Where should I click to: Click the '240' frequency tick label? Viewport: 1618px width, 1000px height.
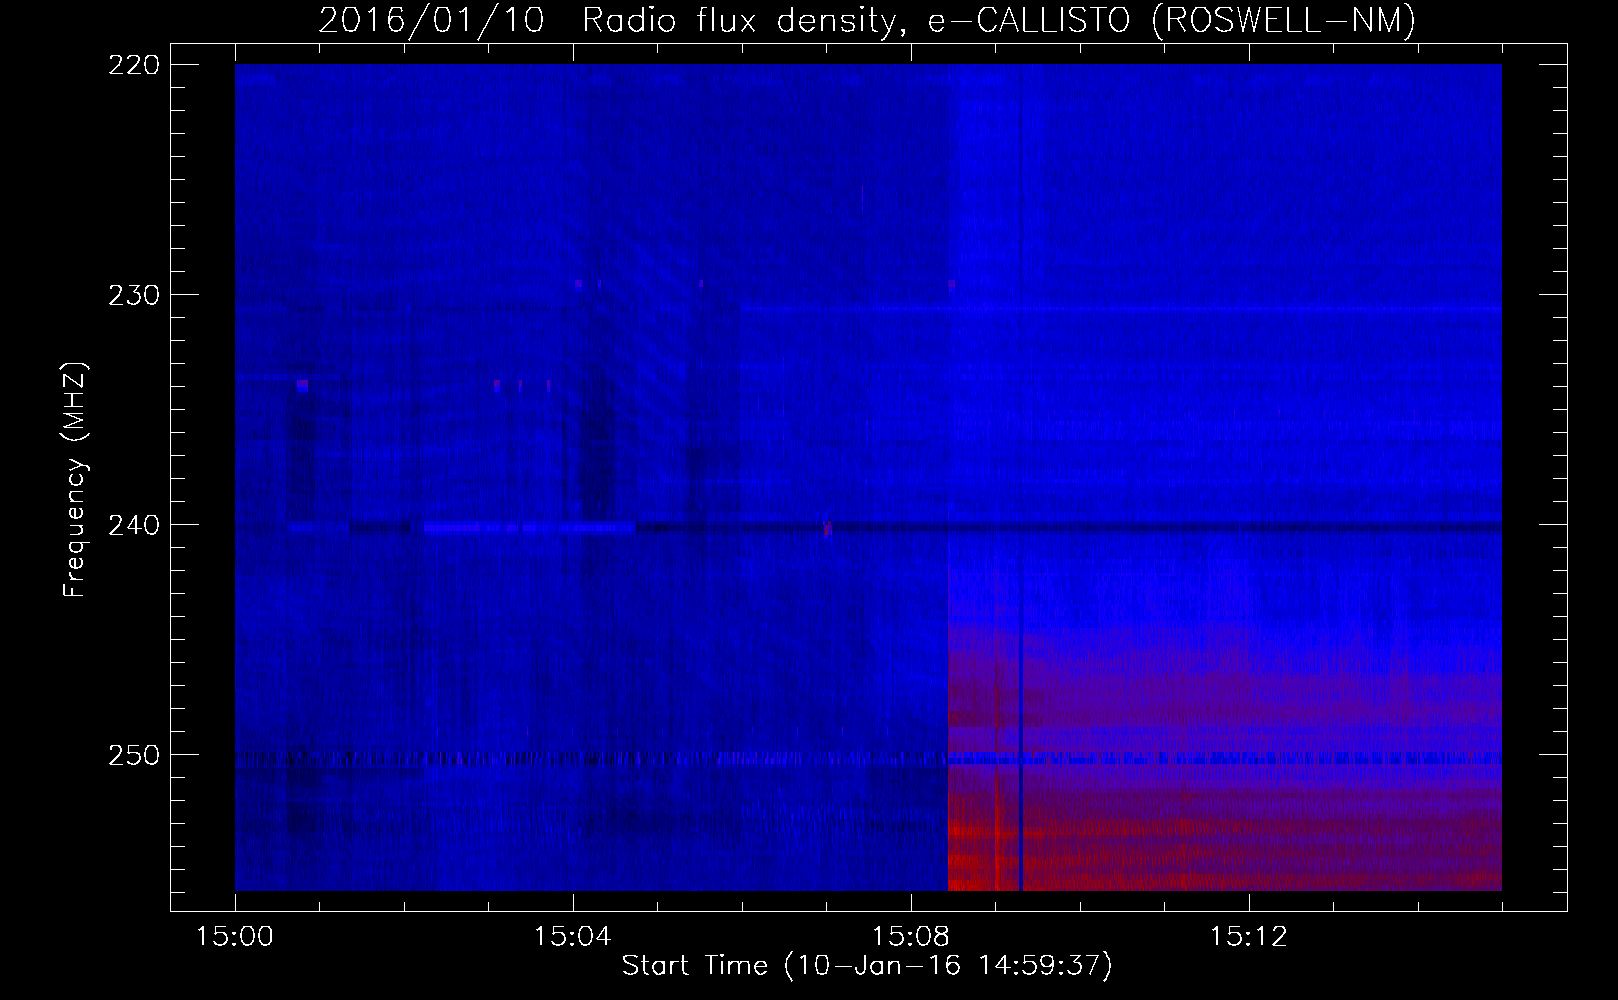pos(133,525)
